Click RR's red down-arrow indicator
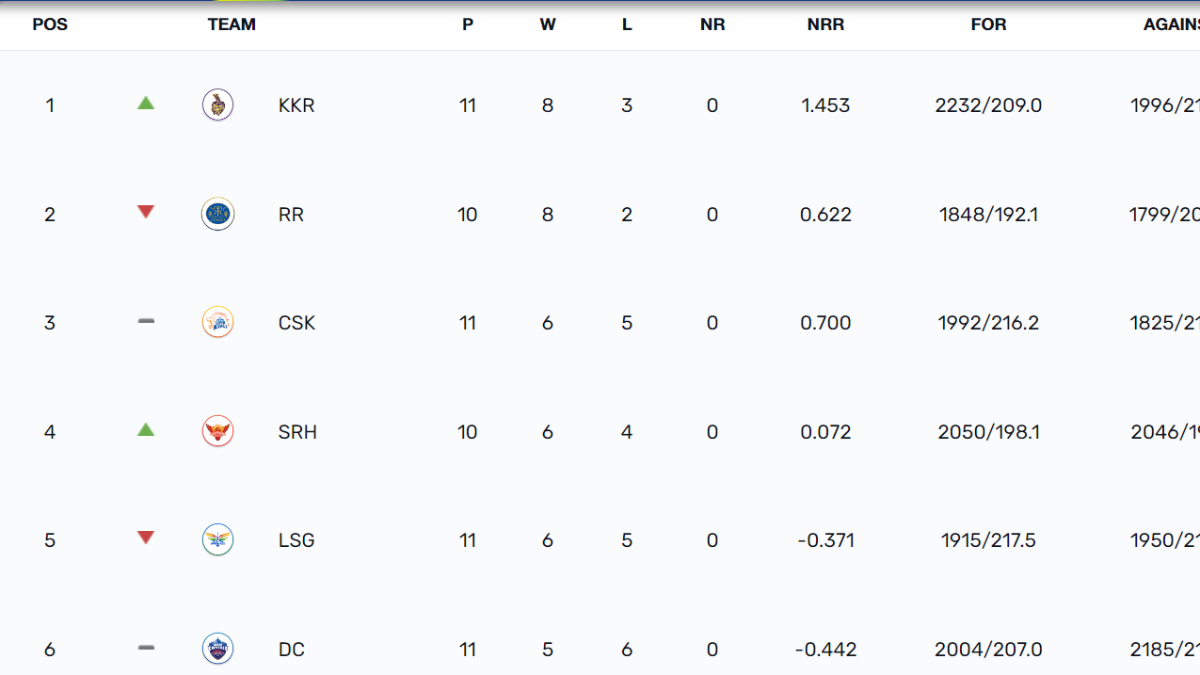1200x675 pixels. click(x=146, y=212)
